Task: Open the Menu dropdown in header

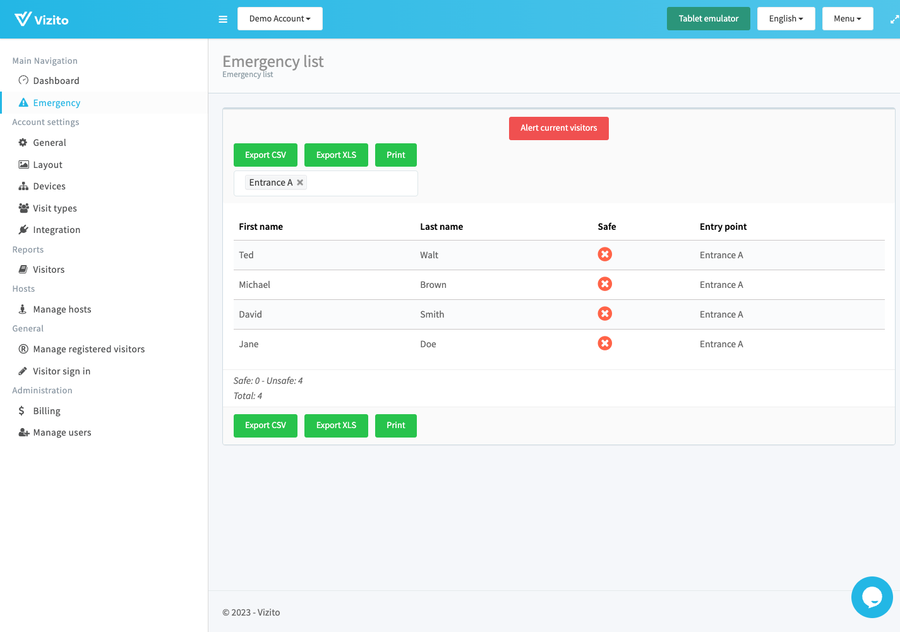Action: (x=847, y=19)
